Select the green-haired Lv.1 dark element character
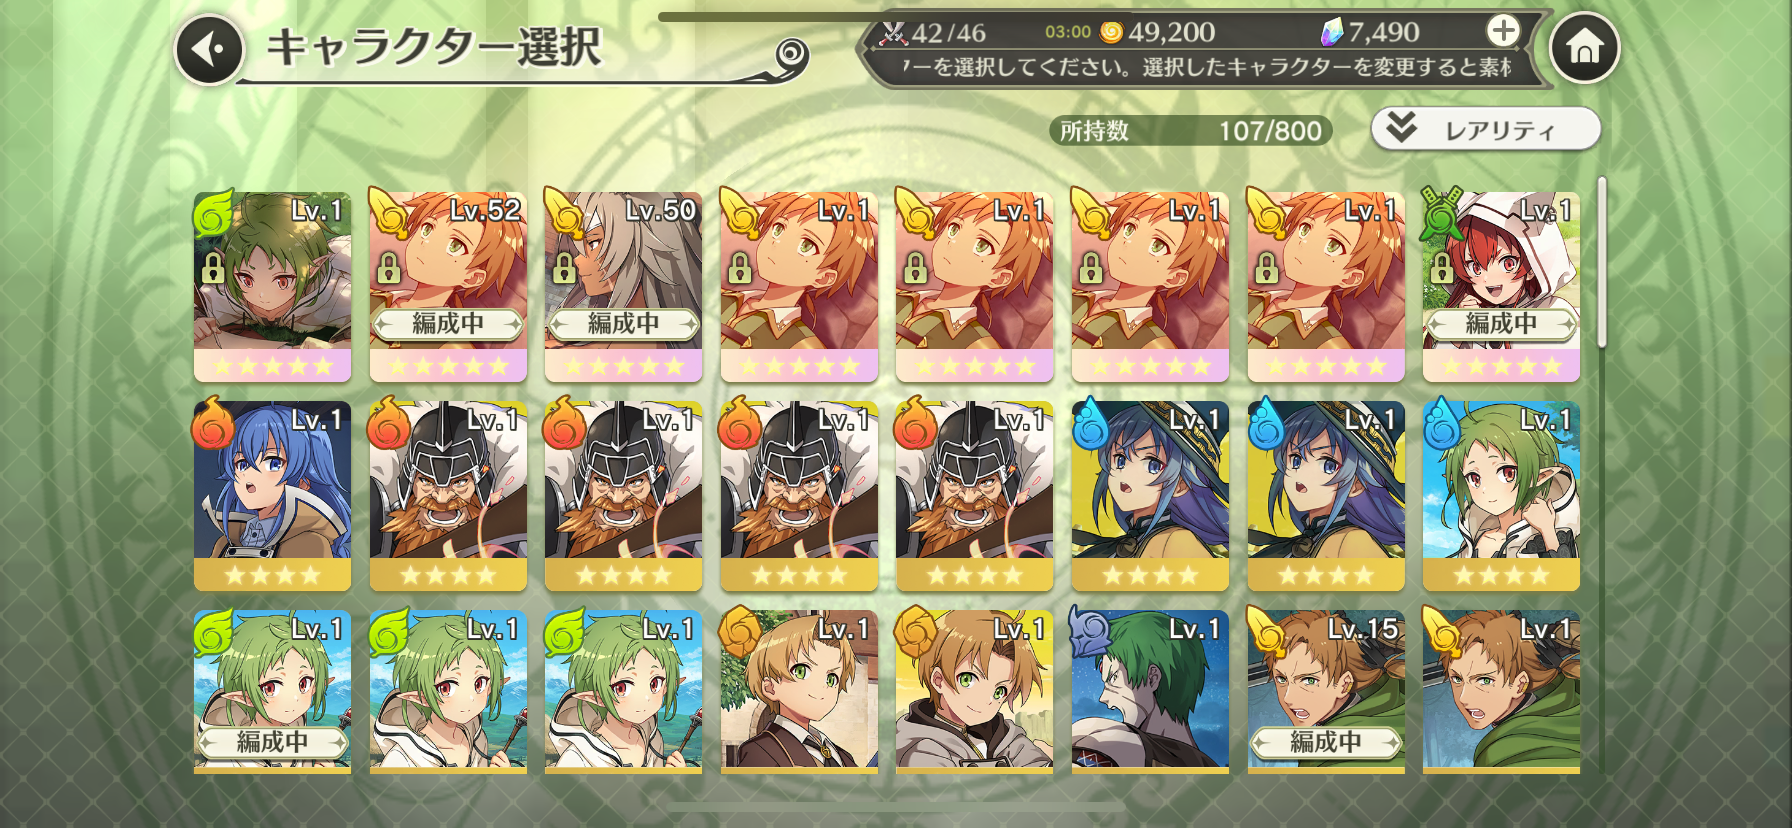 [1150, 692]
